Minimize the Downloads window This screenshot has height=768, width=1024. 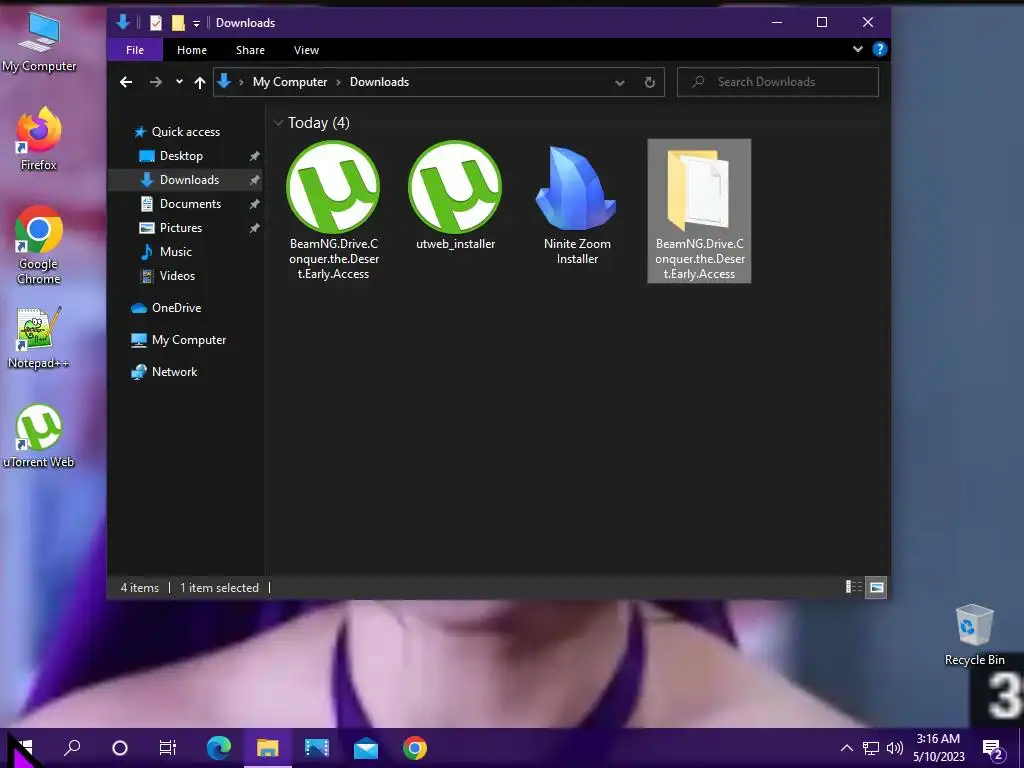pos(777,22)
